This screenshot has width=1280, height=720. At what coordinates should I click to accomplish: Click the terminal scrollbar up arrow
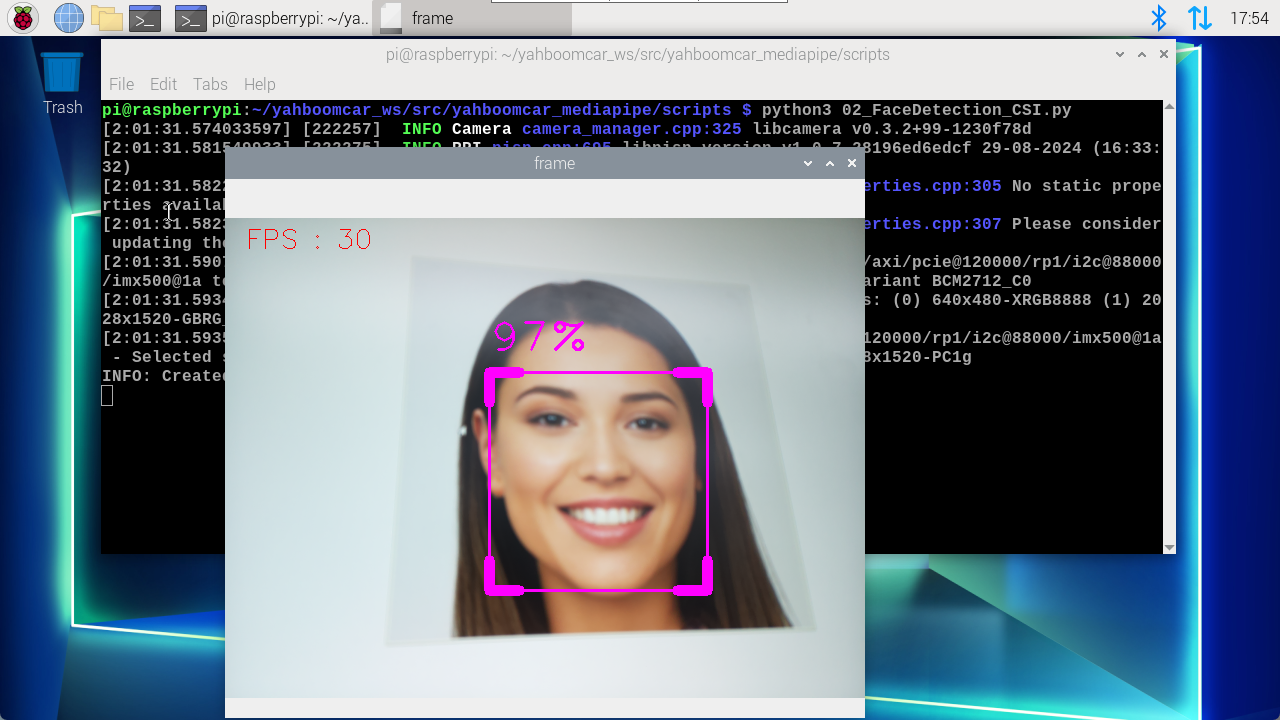point(1169,107)
